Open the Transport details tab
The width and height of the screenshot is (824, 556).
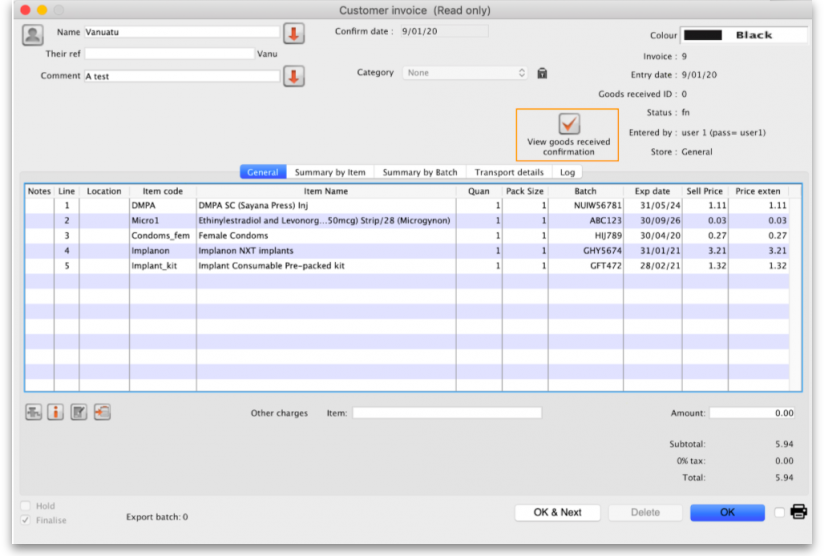509,173
